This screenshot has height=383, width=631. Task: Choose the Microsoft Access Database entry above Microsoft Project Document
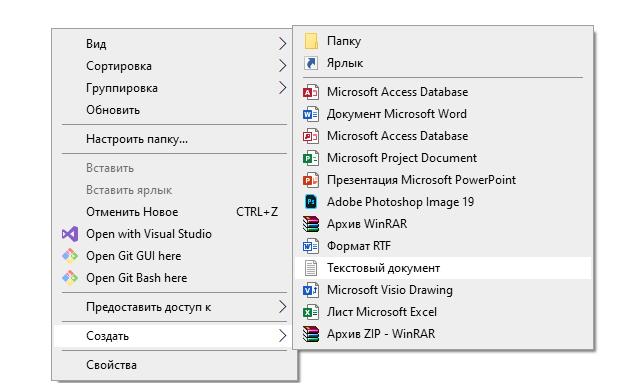[x=443, y=136]
